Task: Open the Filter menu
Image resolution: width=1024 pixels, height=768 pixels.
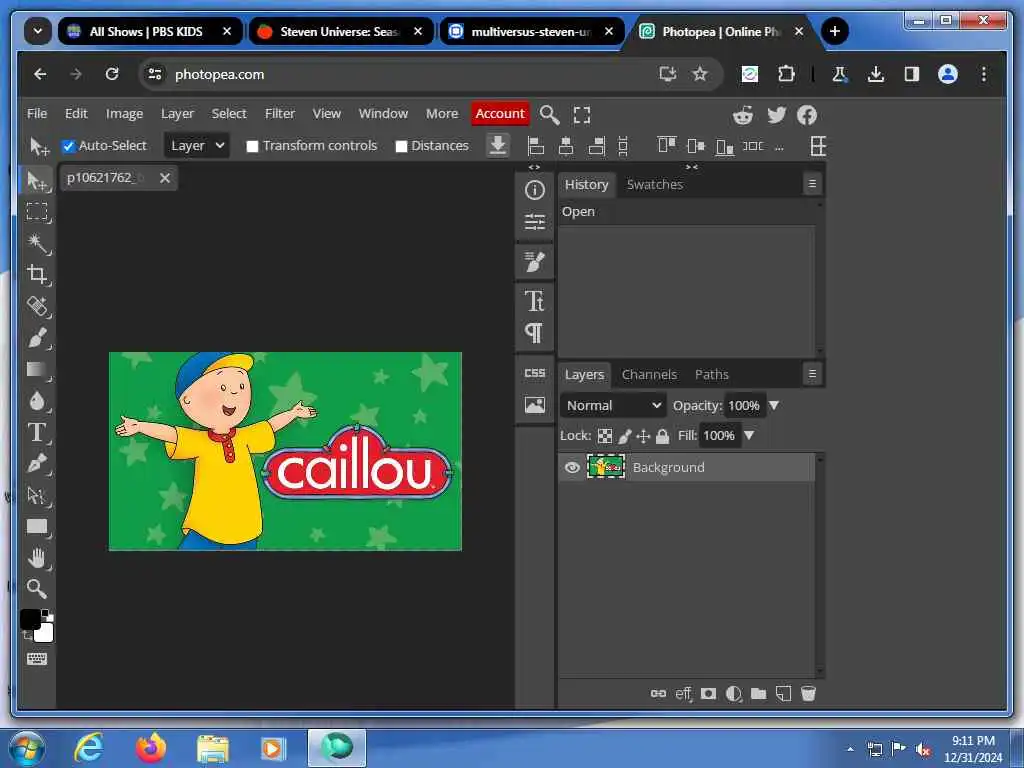Action: 280,114
